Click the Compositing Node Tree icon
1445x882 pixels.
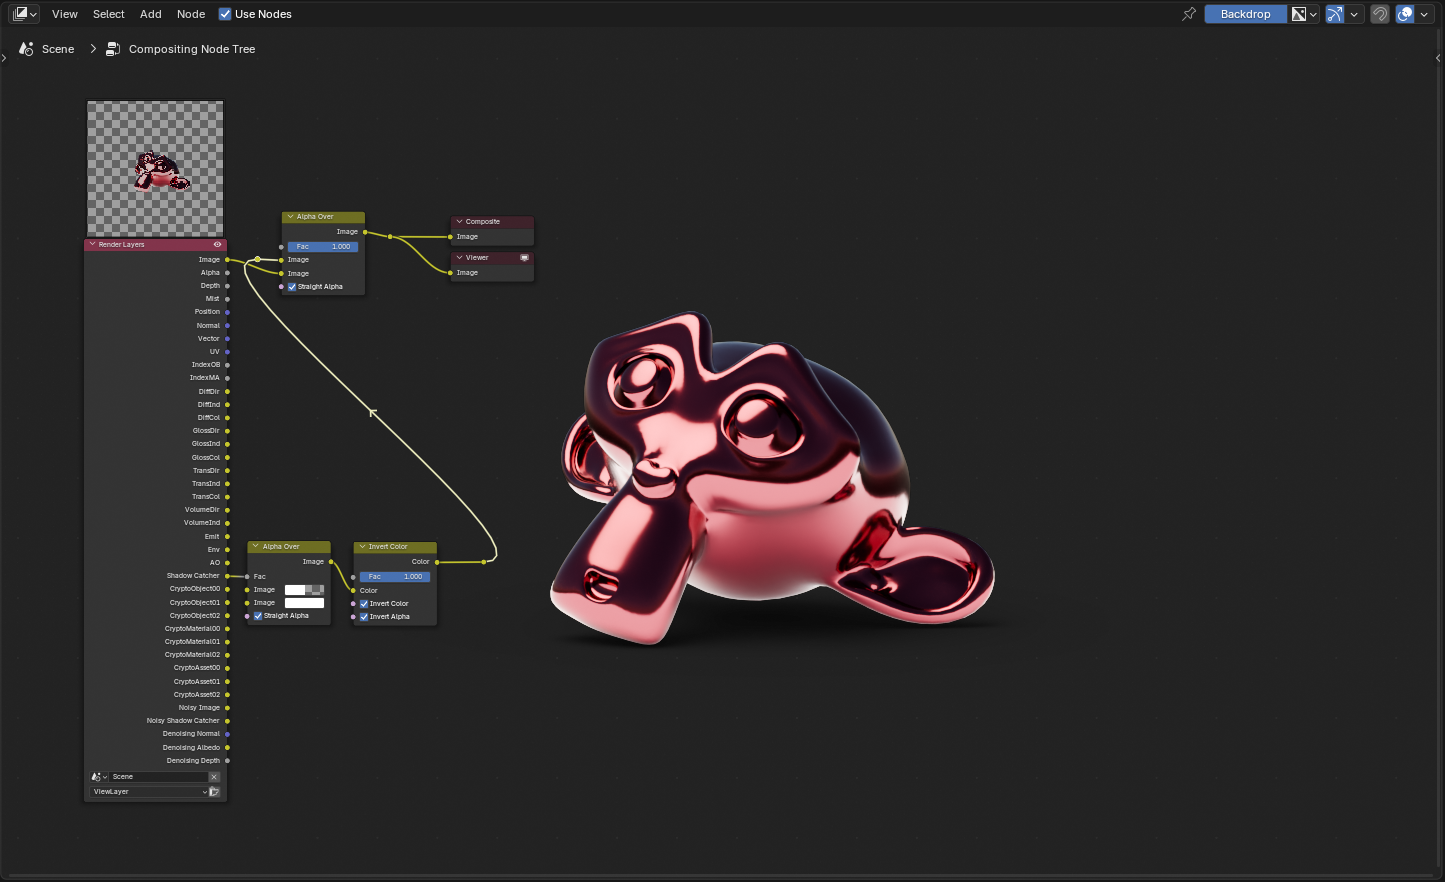[x=113, y=49]
